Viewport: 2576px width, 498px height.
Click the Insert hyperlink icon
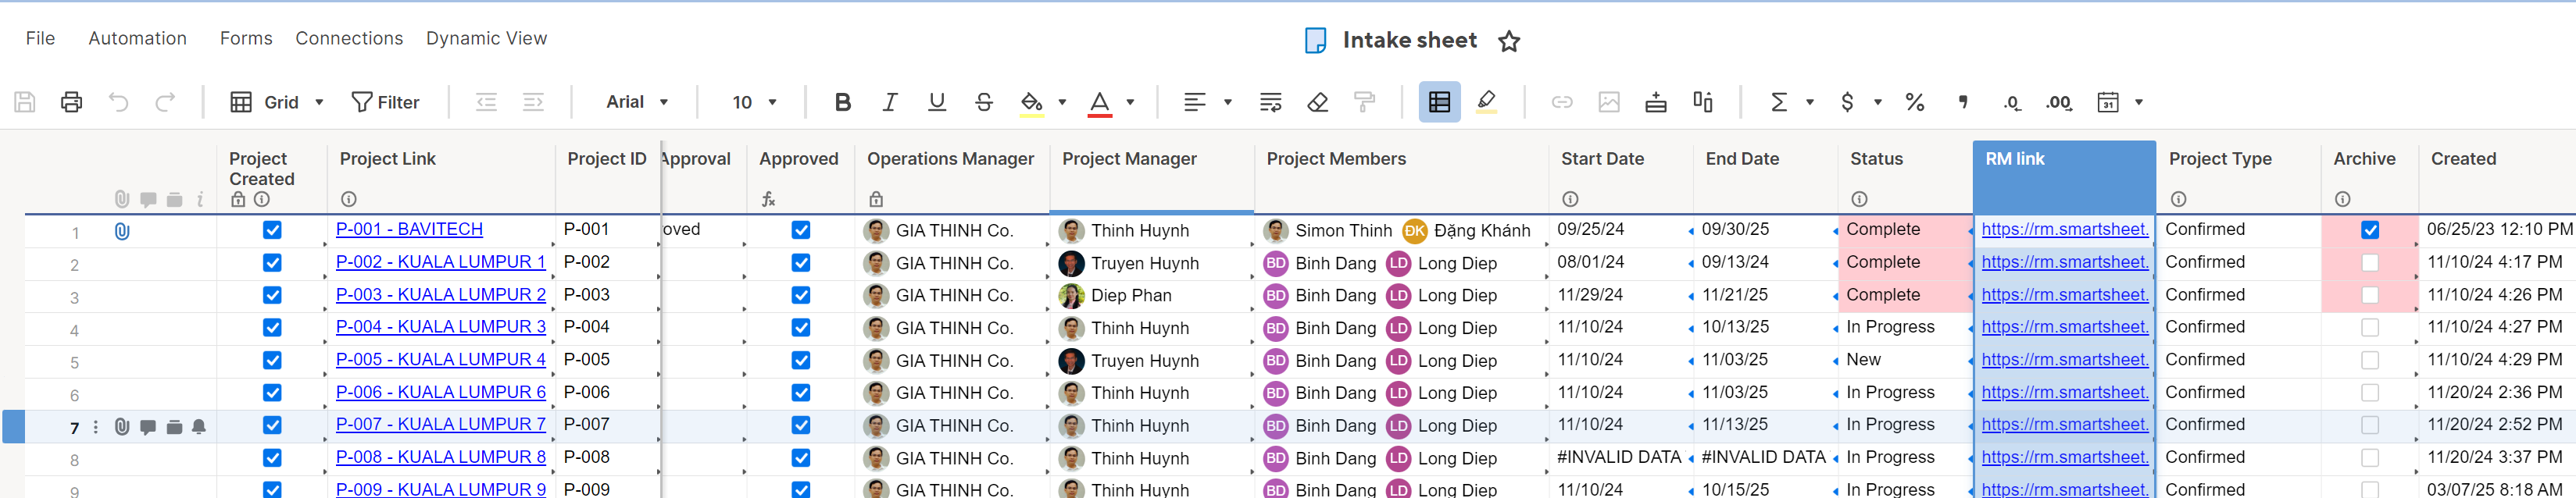tap(1561, 102)
